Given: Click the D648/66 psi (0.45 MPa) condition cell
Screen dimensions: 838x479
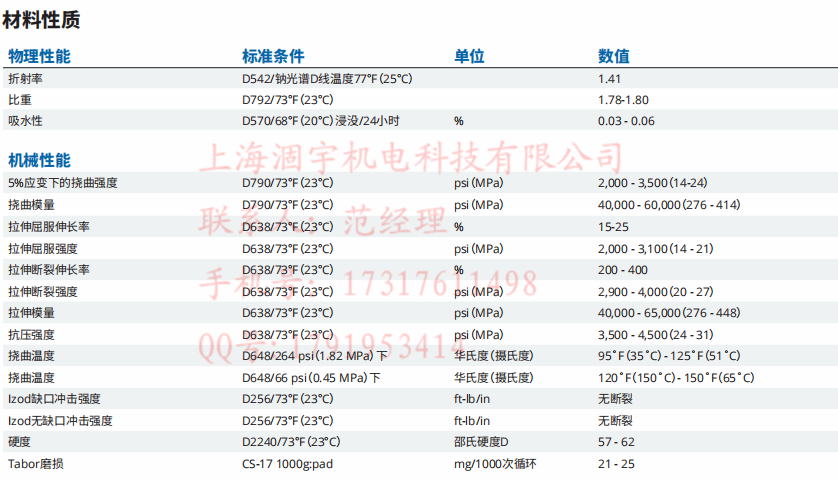Looking at the screenshot, I should (x=311, y=378).
